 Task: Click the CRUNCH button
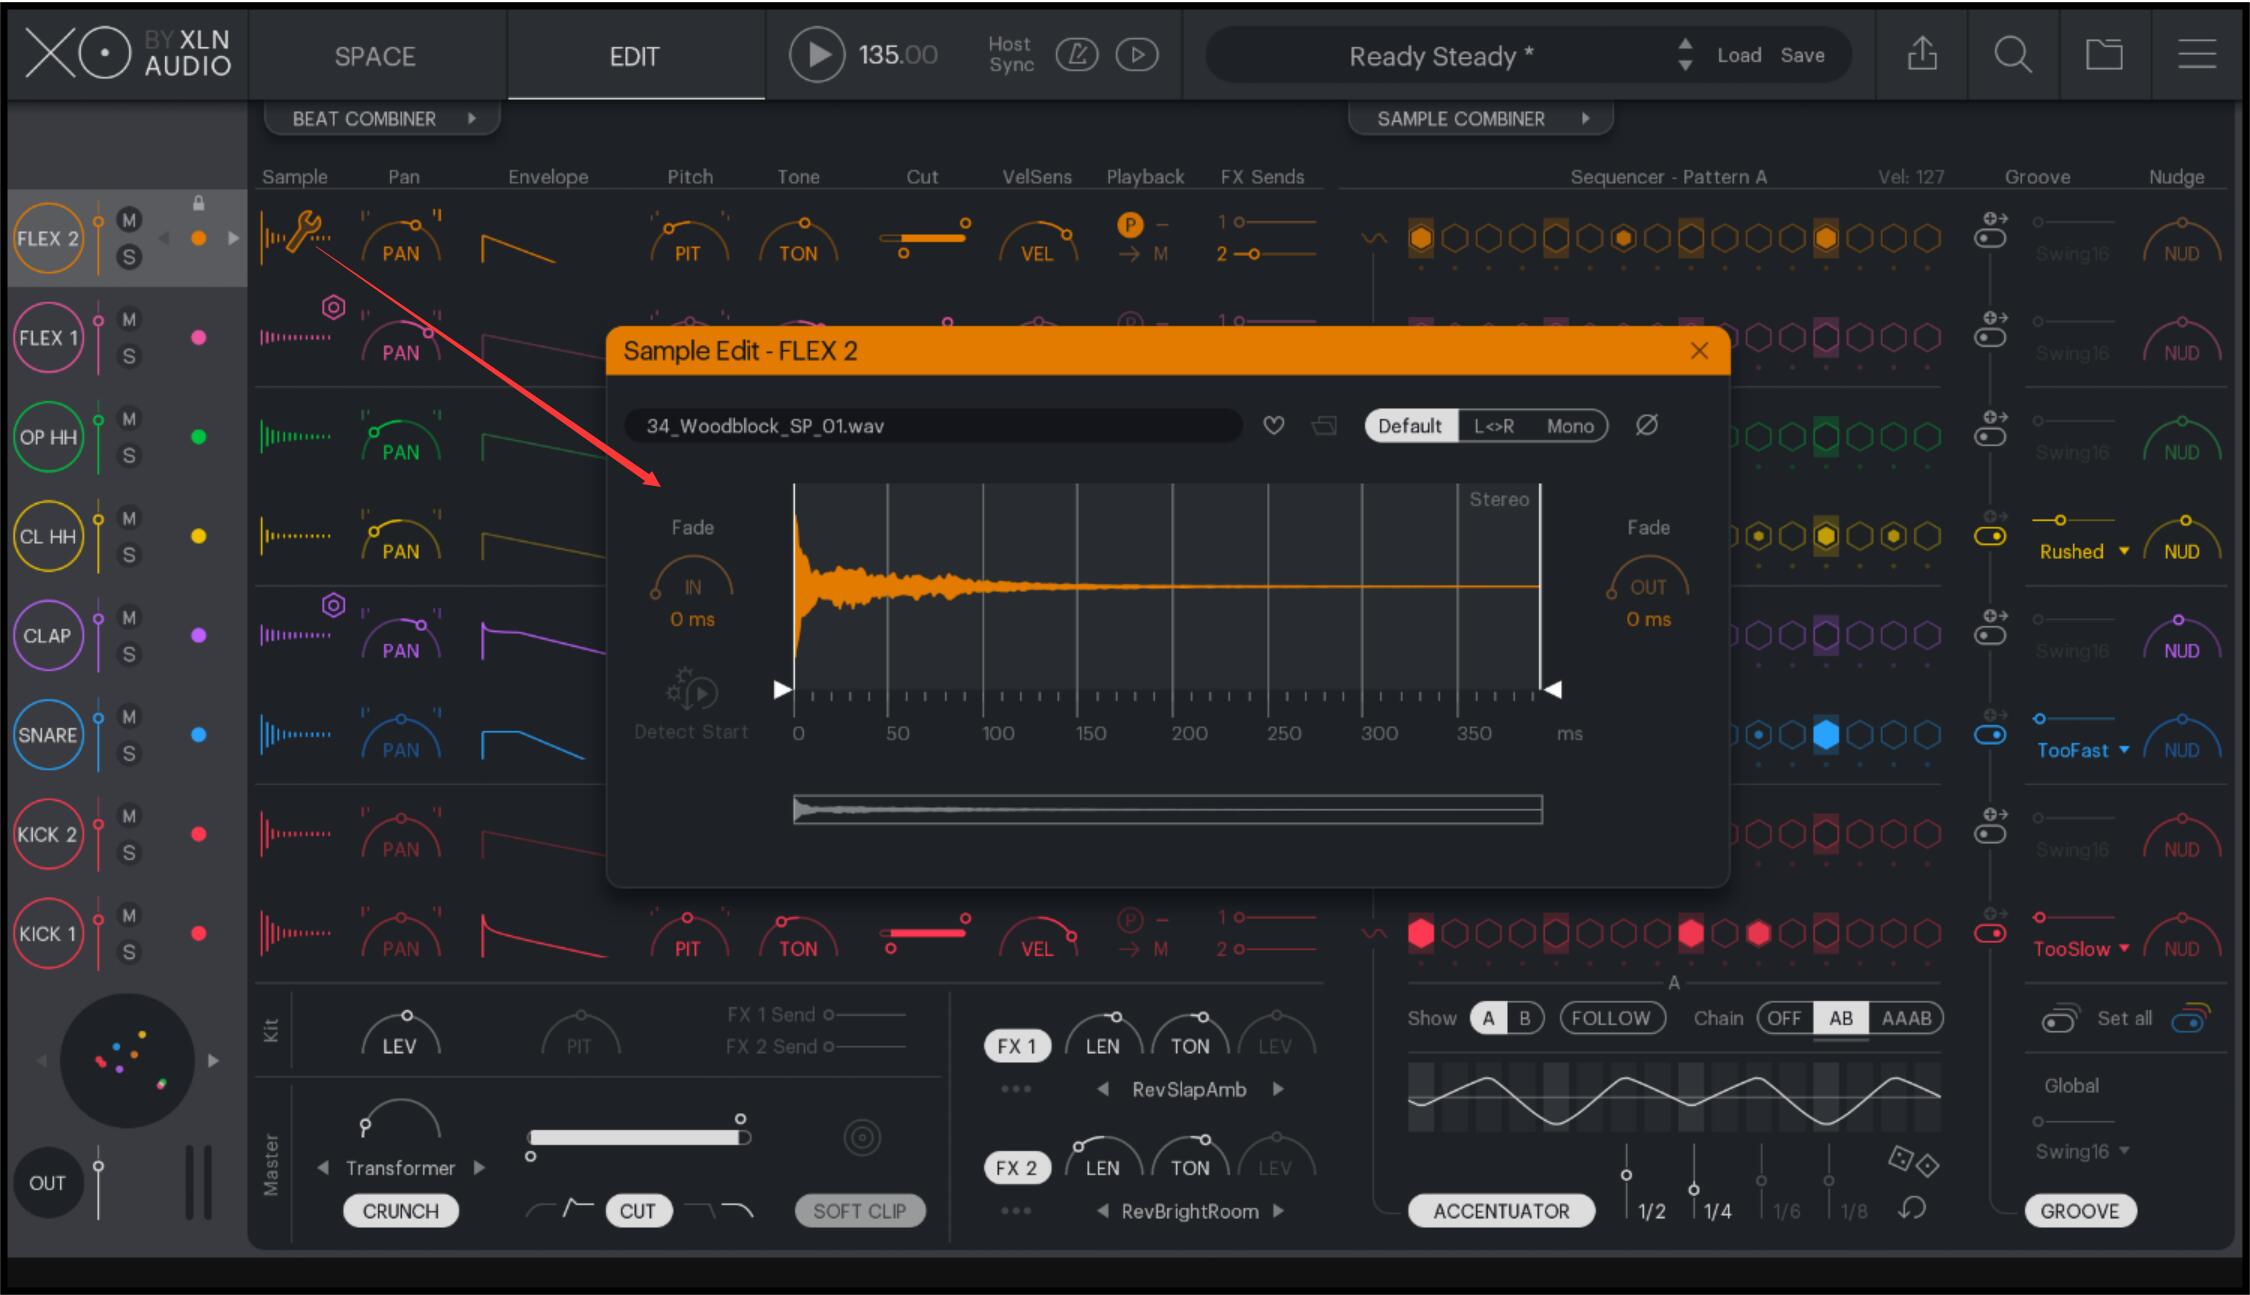click(400, 1211)
